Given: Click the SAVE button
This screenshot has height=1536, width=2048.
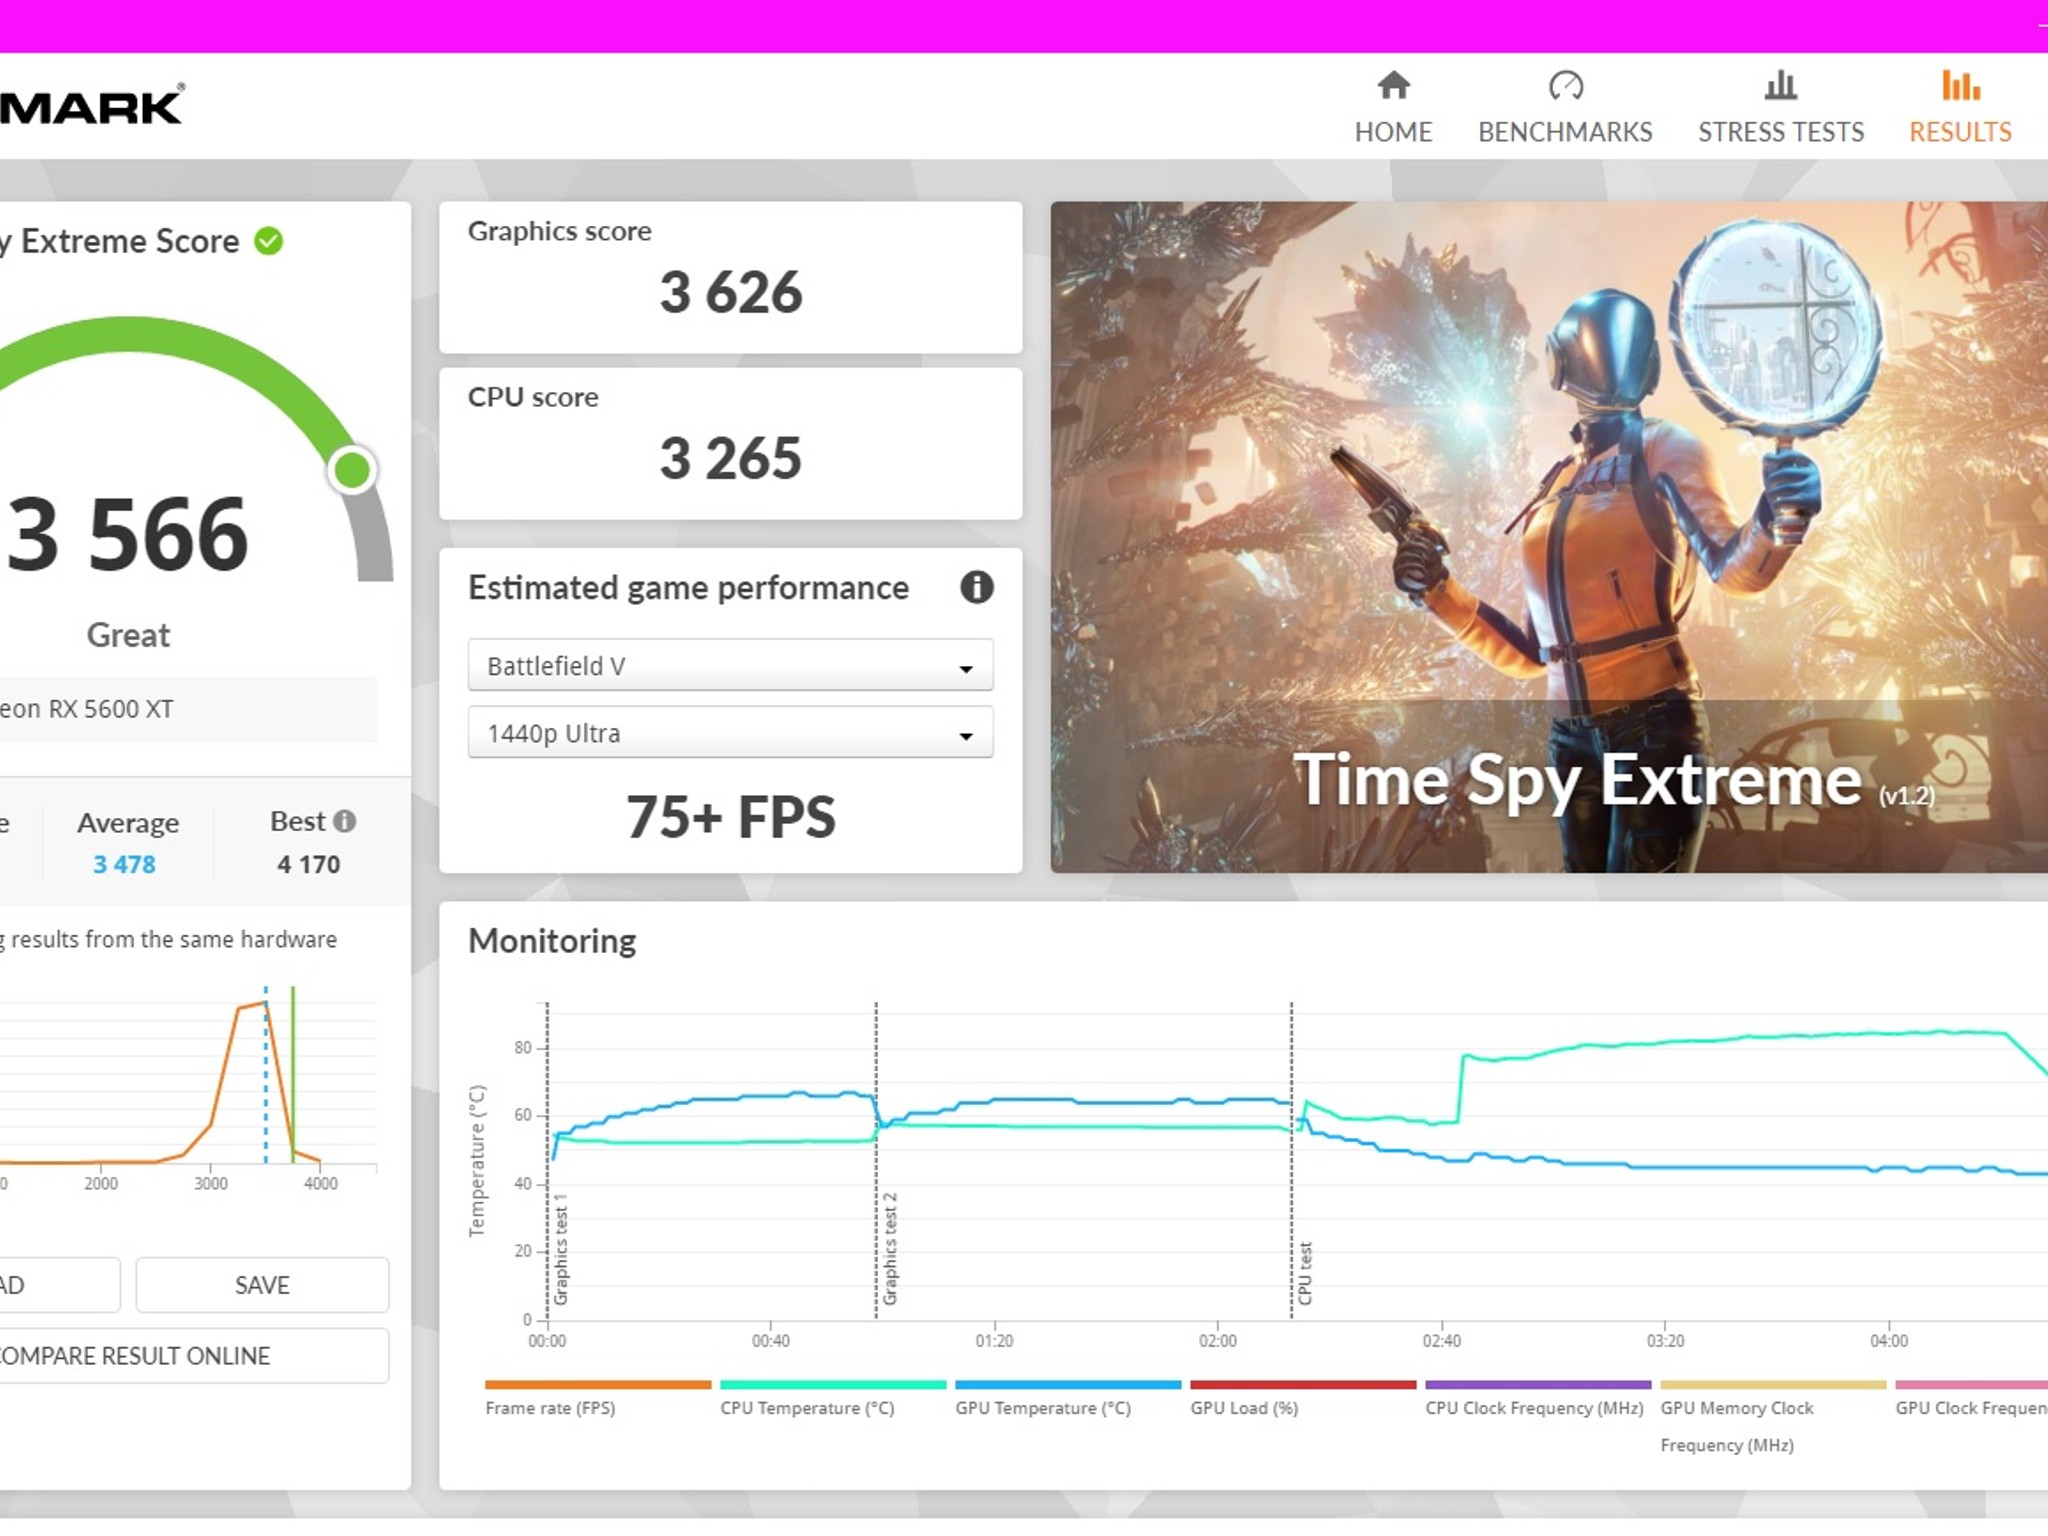Looking at the screenshot, I should (x=262, y=1285).
